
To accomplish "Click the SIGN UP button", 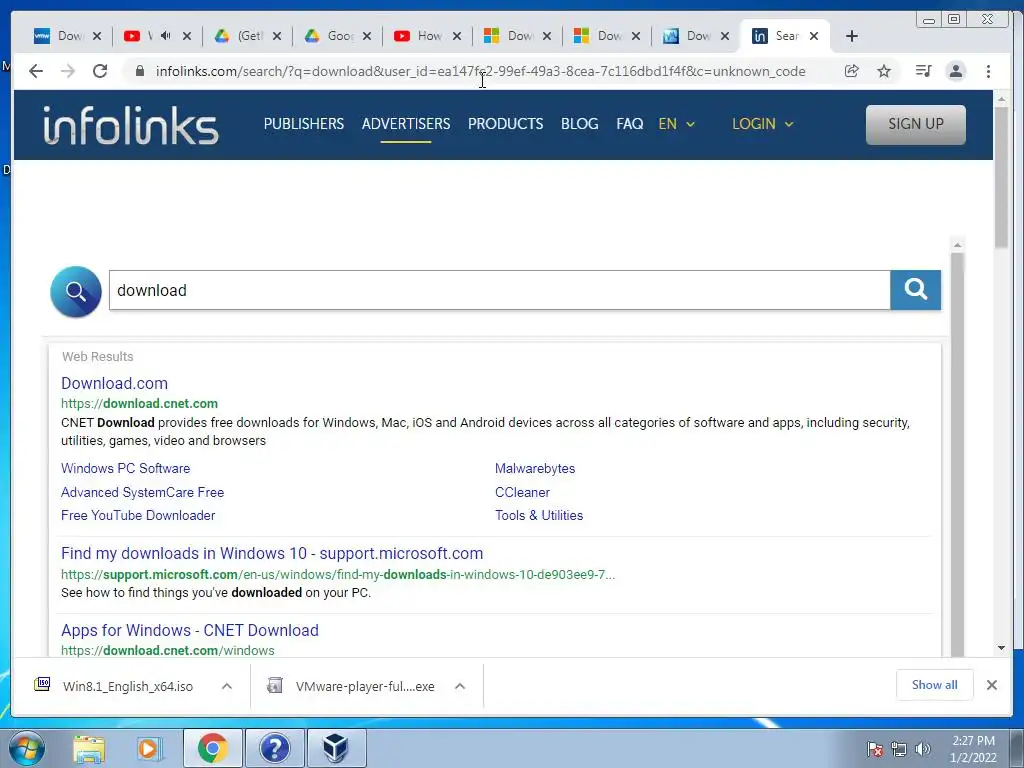I will tap(916, 124).
